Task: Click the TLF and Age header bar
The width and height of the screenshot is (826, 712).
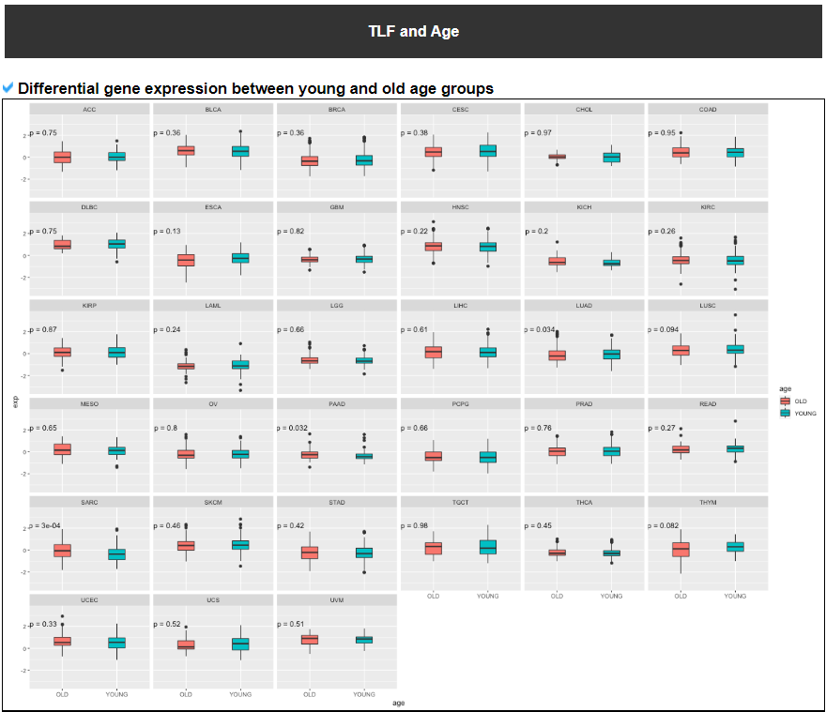Action: click(x=413, y=31)
